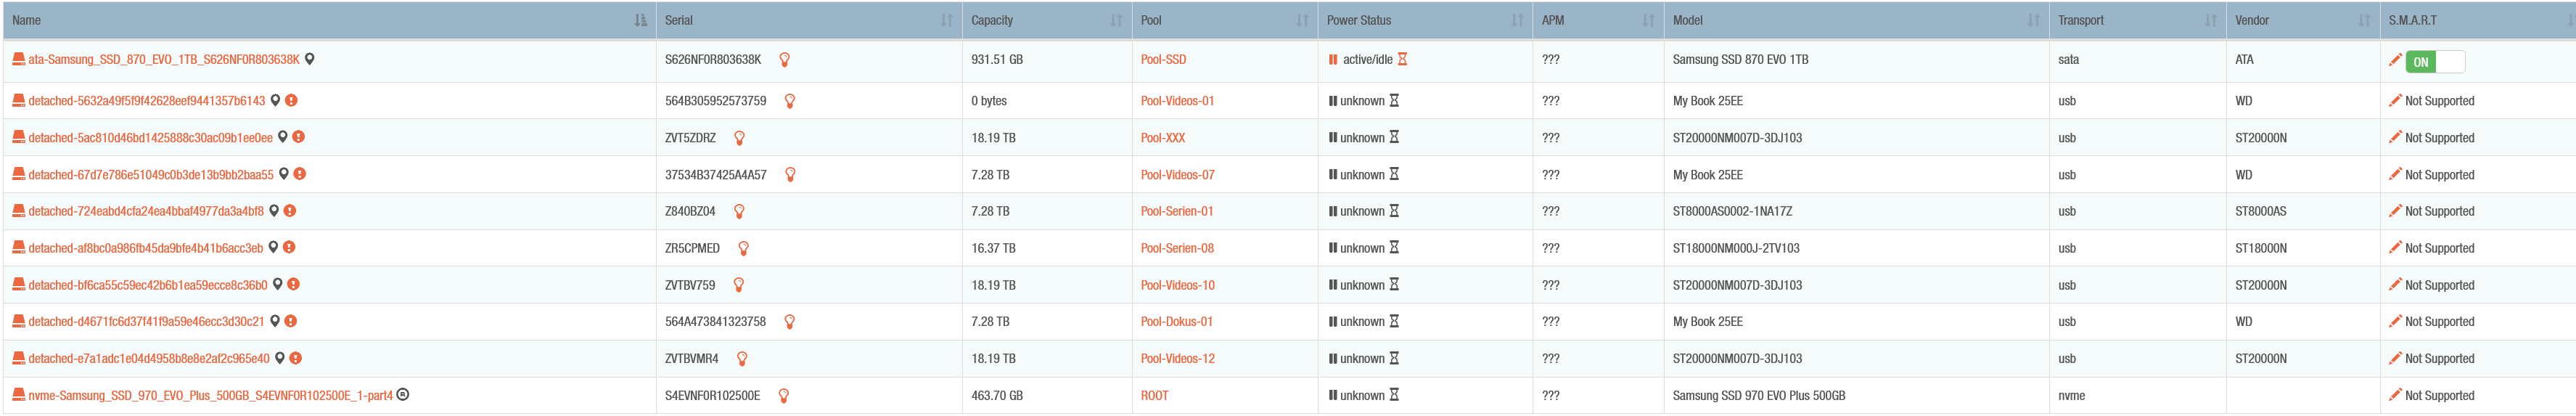Click the pause icon beside unknown status for ROOT row

click(x=1333, y=395)
